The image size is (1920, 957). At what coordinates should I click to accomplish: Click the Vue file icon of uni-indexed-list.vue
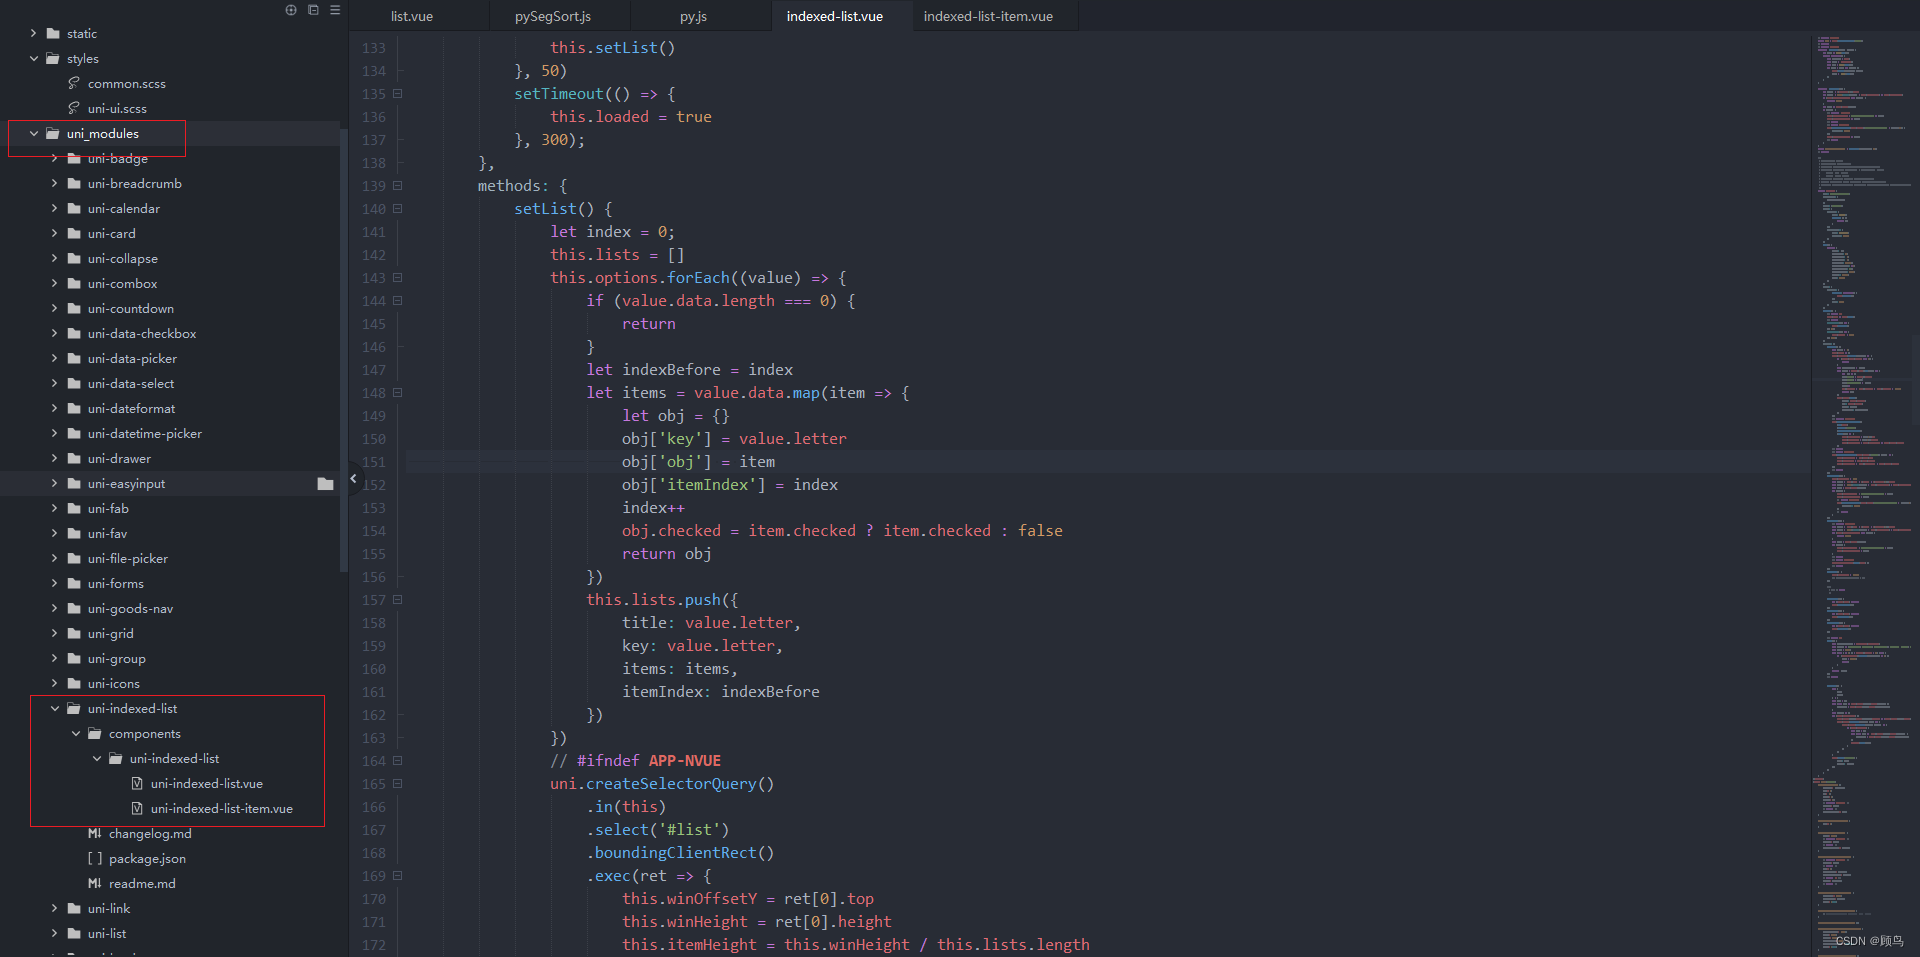click(x=138, y=784)
